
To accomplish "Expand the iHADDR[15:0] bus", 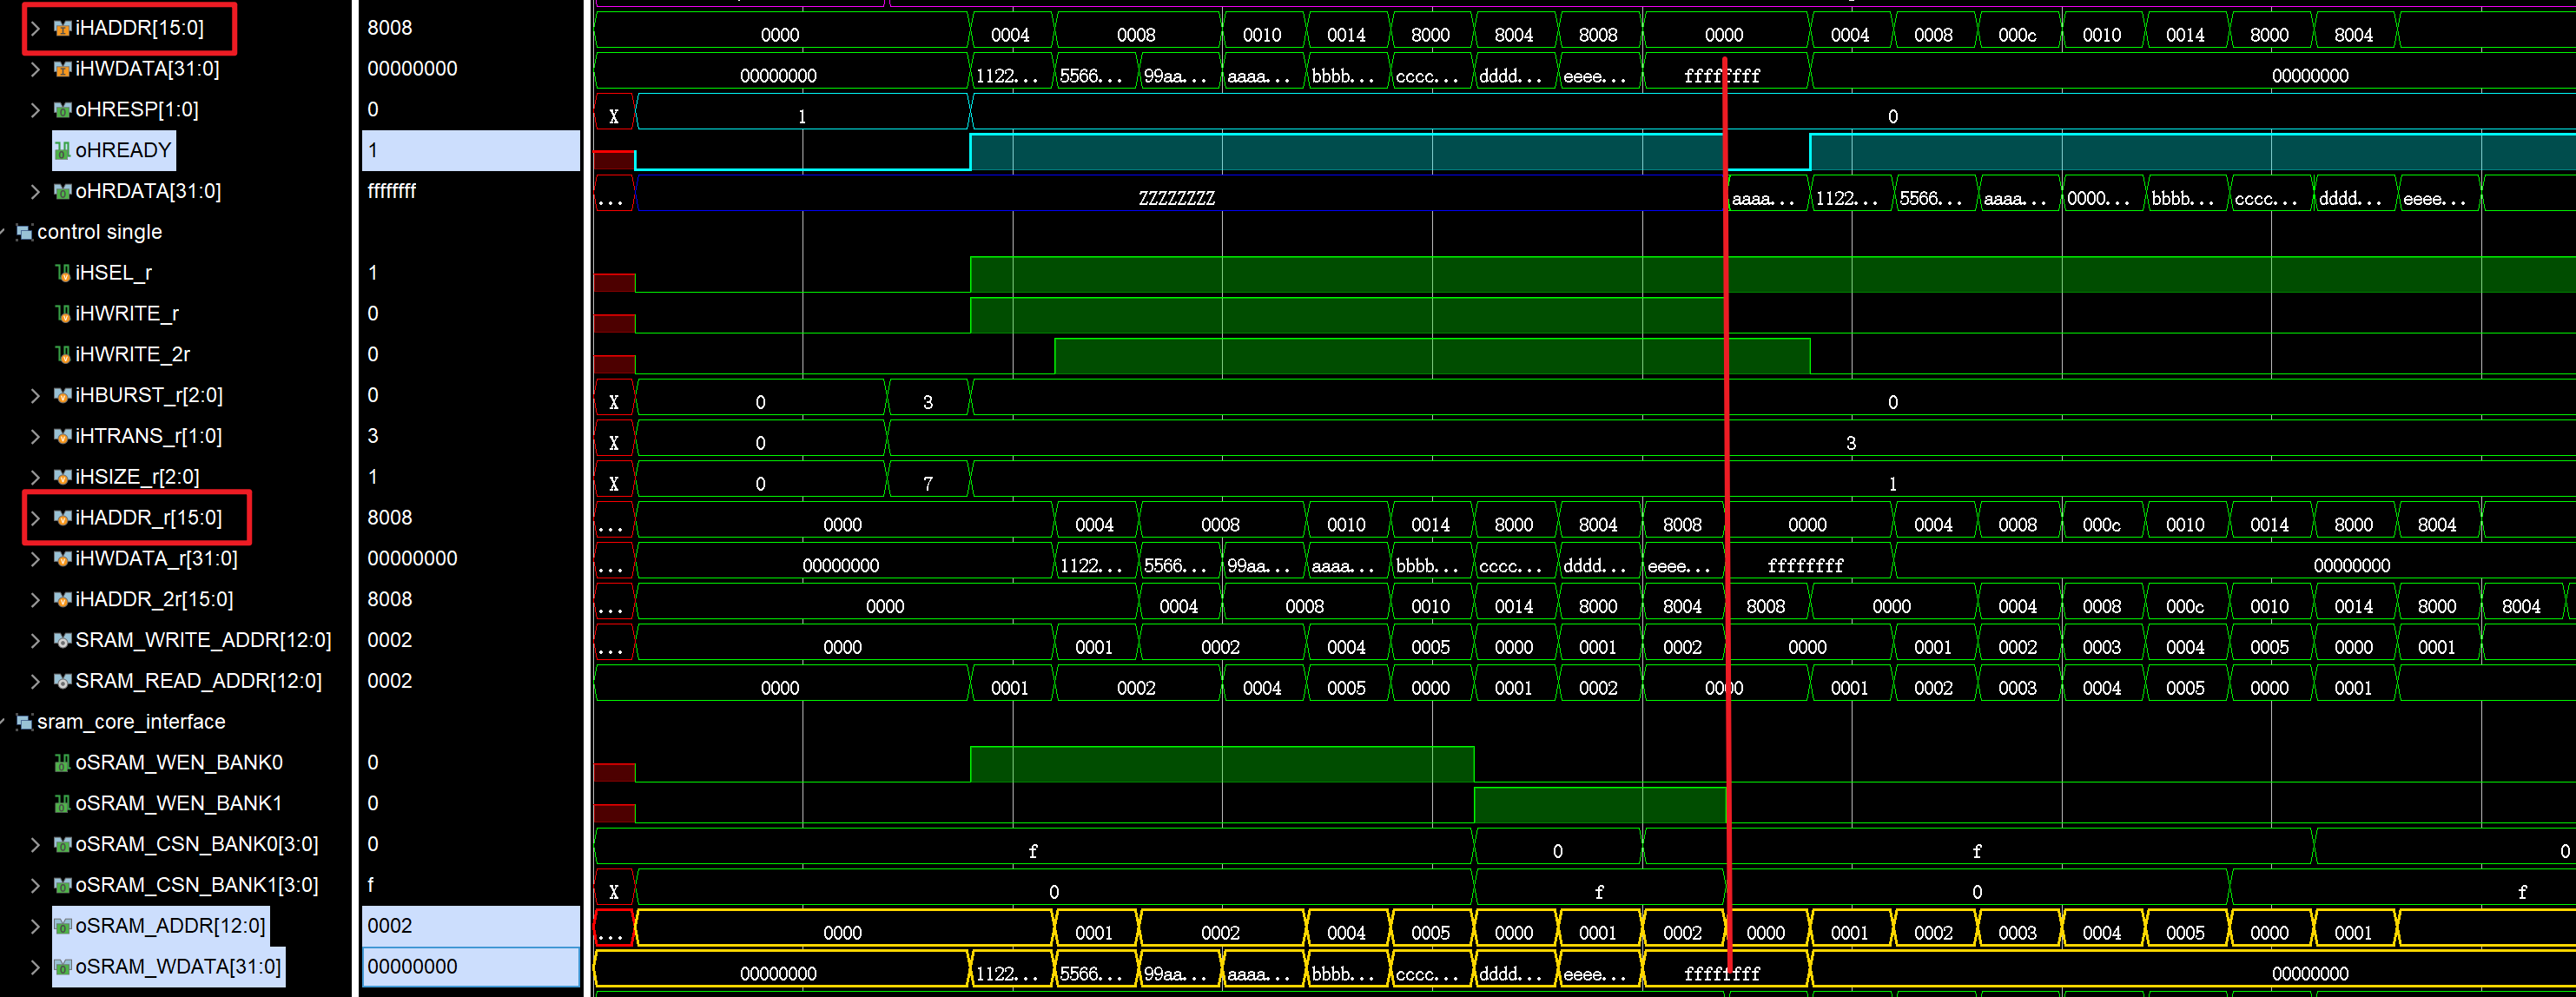I will pos(35,28).
